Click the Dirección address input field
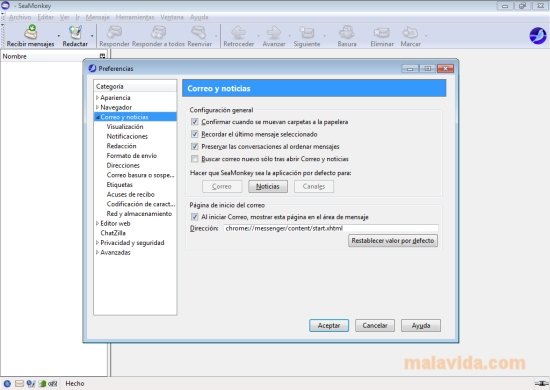This screenshot has width=550, height=390. (x=331, y=228)
